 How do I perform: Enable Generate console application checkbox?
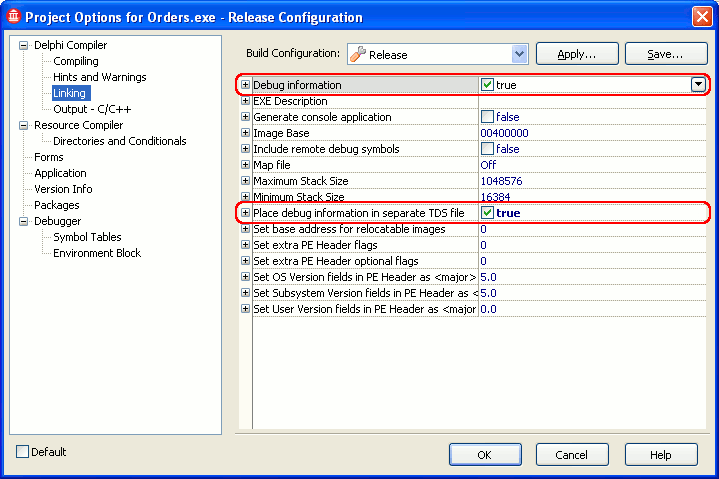(x=487, y=117)
